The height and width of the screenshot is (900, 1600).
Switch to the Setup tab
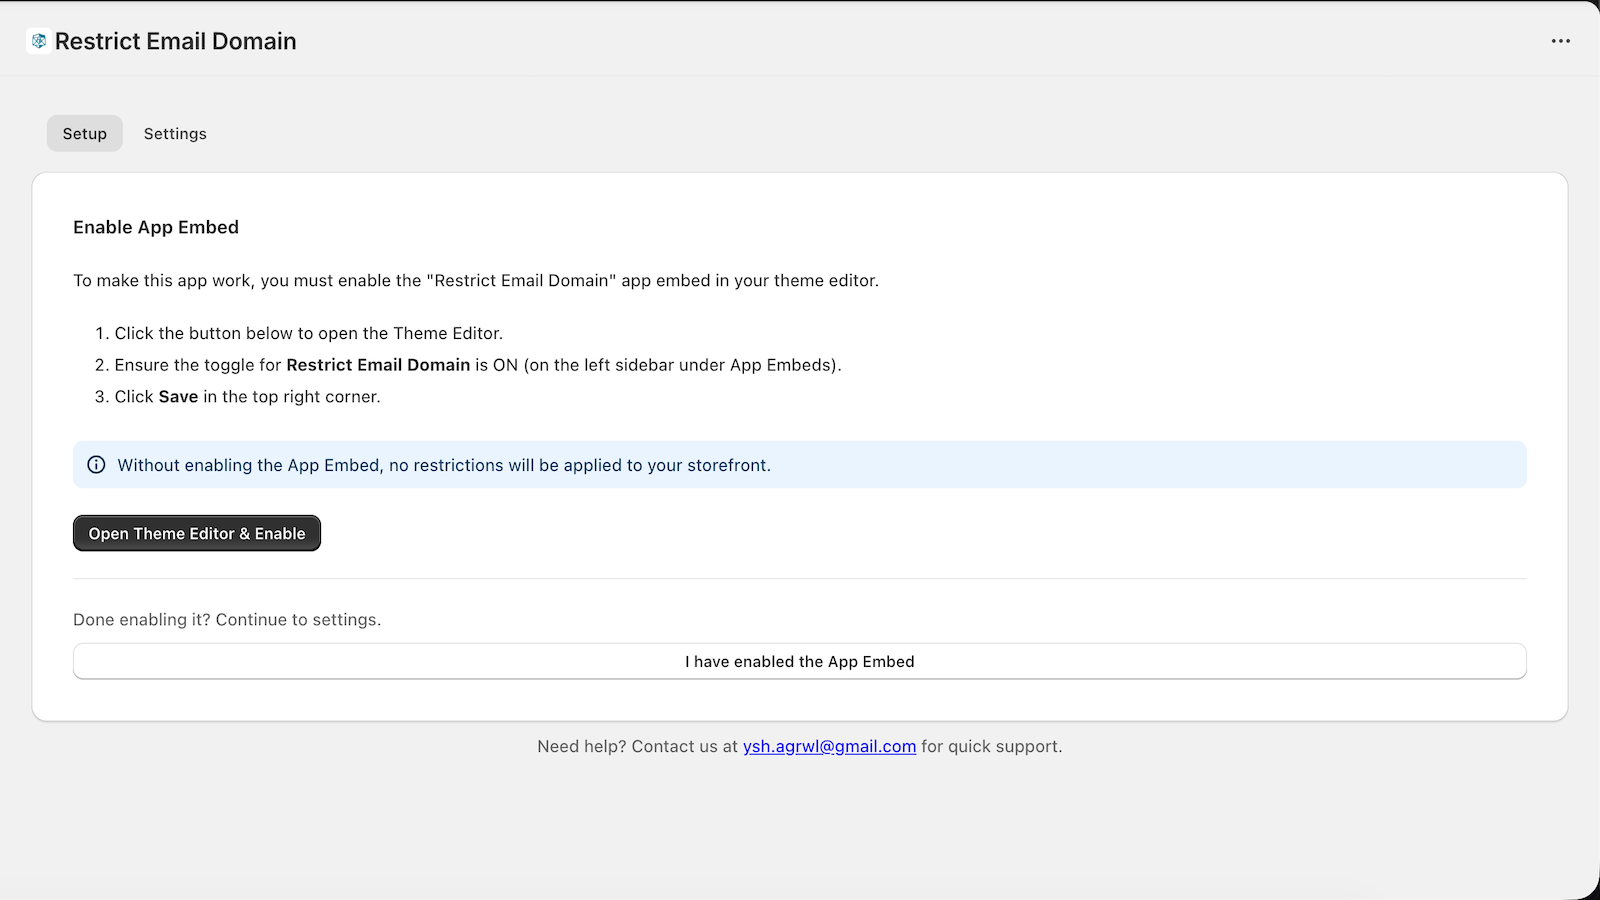click(85, 134)
